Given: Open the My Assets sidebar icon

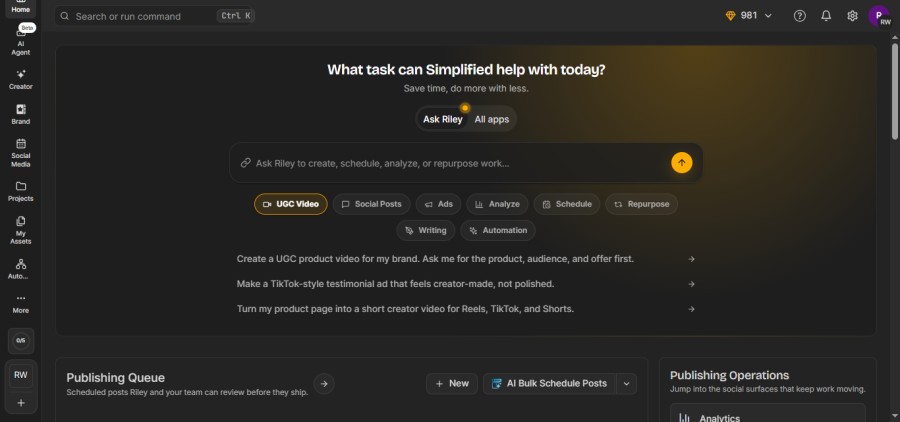Looking at the screenshot, I should point(21,230).
